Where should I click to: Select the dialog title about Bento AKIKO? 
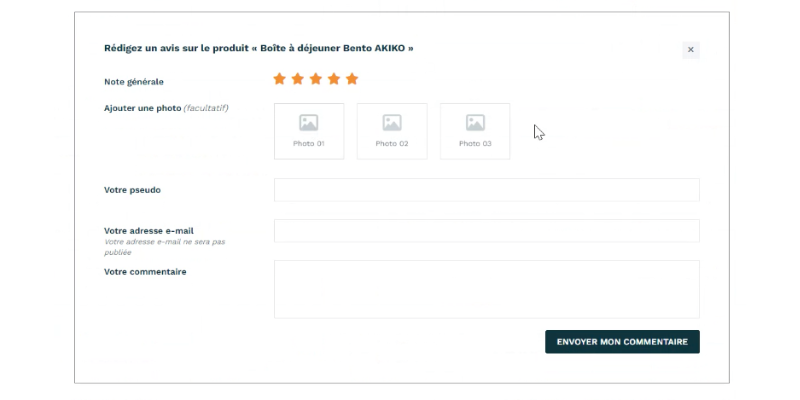(259, 48)
